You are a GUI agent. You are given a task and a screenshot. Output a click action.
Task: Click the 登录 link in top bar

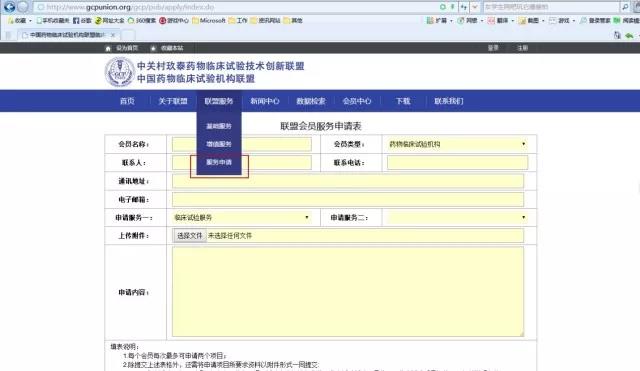click(493, 48)
